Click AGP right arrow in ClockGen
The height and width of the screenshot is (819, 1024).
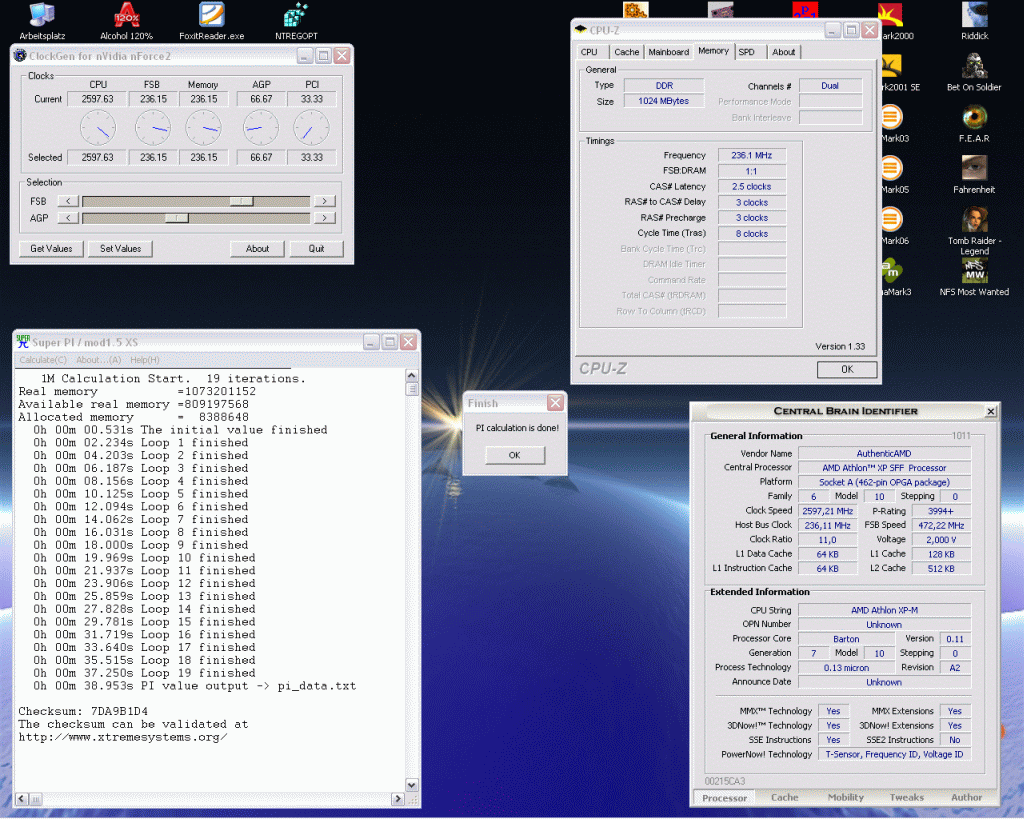[325, 218]
